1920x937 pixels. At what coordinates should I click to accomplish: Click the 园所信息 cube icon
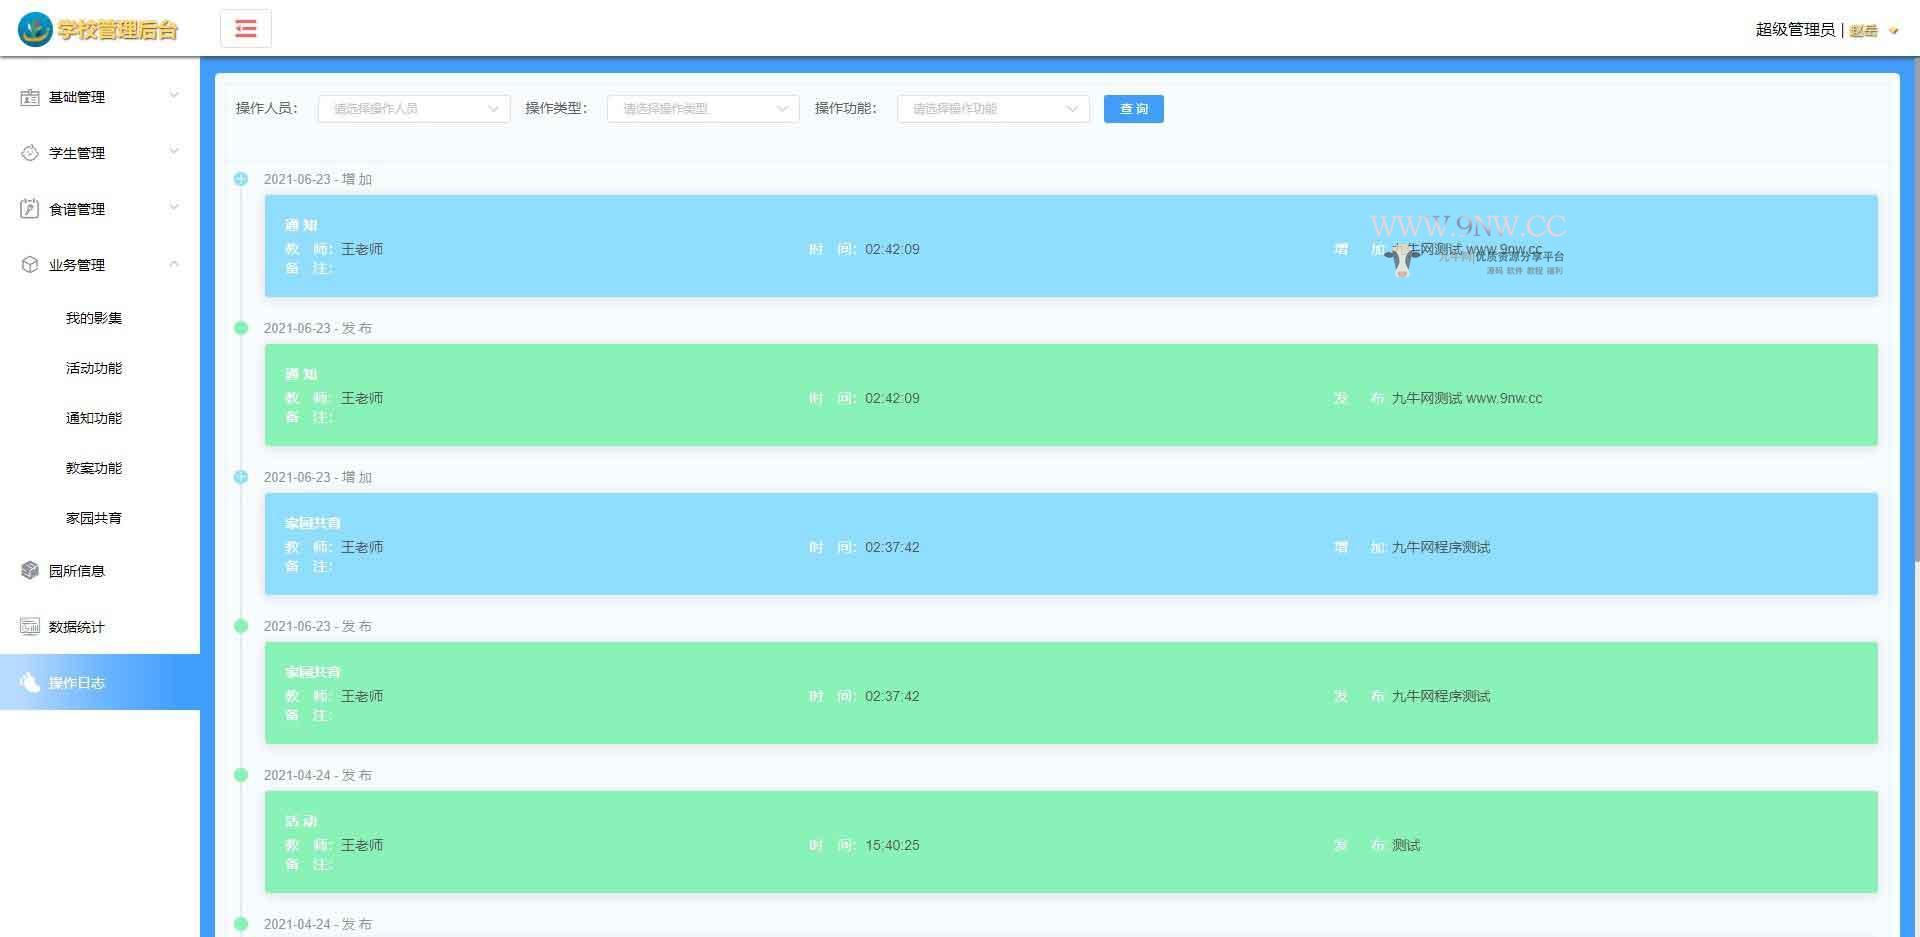click(x=30, y=571)
